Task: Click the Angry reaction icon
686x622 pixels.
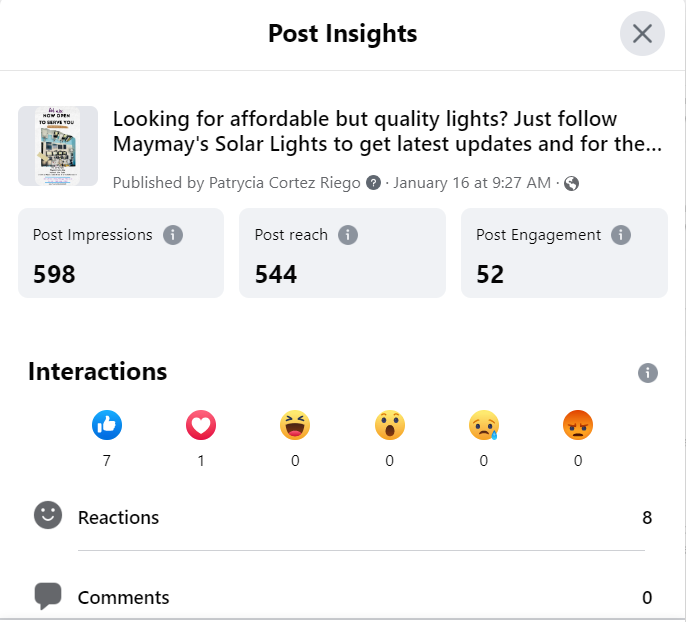Action: [x=577, y=426]
